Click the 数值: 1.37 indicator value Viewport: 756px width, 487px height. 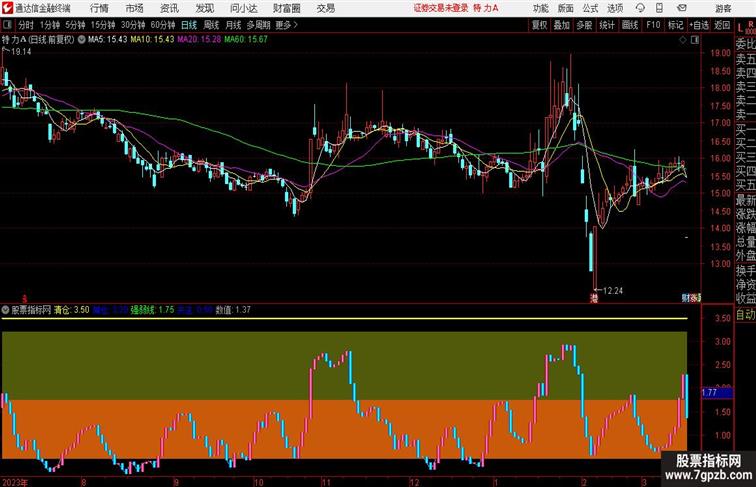pos(233,310)
